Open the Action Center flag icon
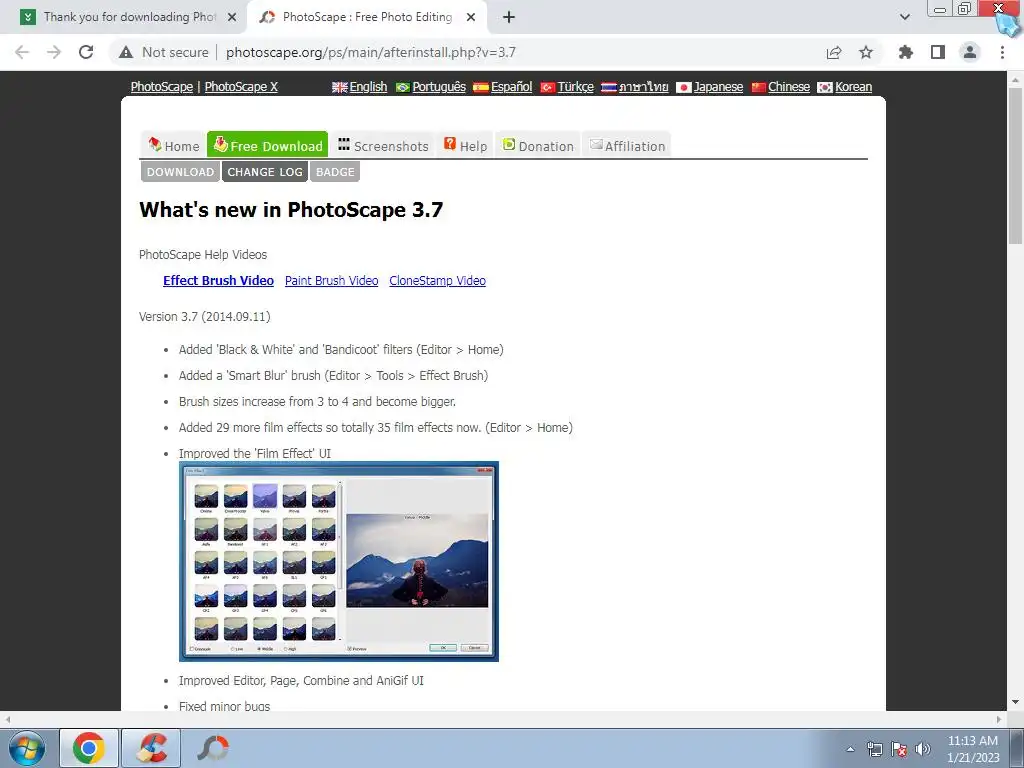The height and width of the screenshot is (768, 1024). click(x=899, y=750)
